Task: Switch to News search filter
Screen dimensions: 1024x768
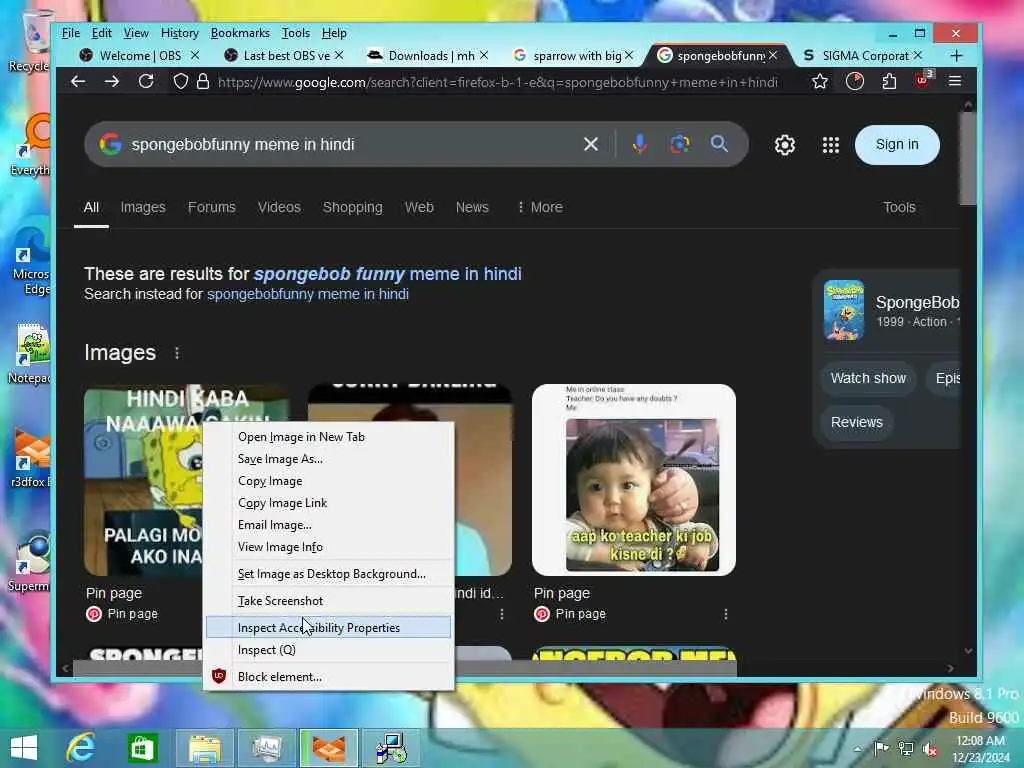Action: [472, 207]
